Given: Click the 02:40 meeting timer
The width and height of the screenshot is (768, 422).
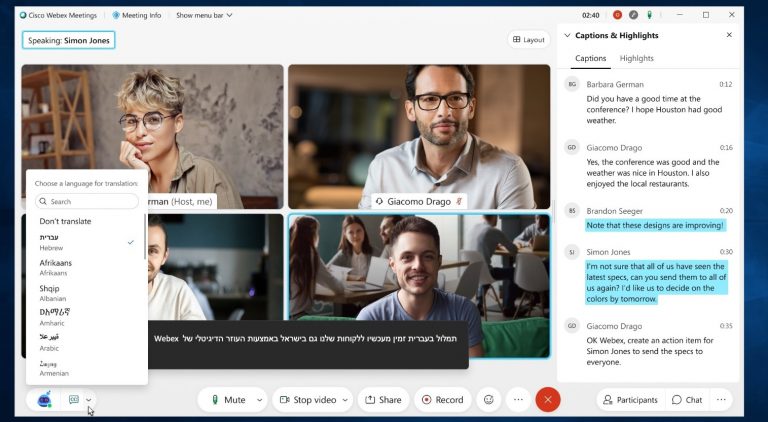Looking at the screenshot, I should tap(591, 15).
